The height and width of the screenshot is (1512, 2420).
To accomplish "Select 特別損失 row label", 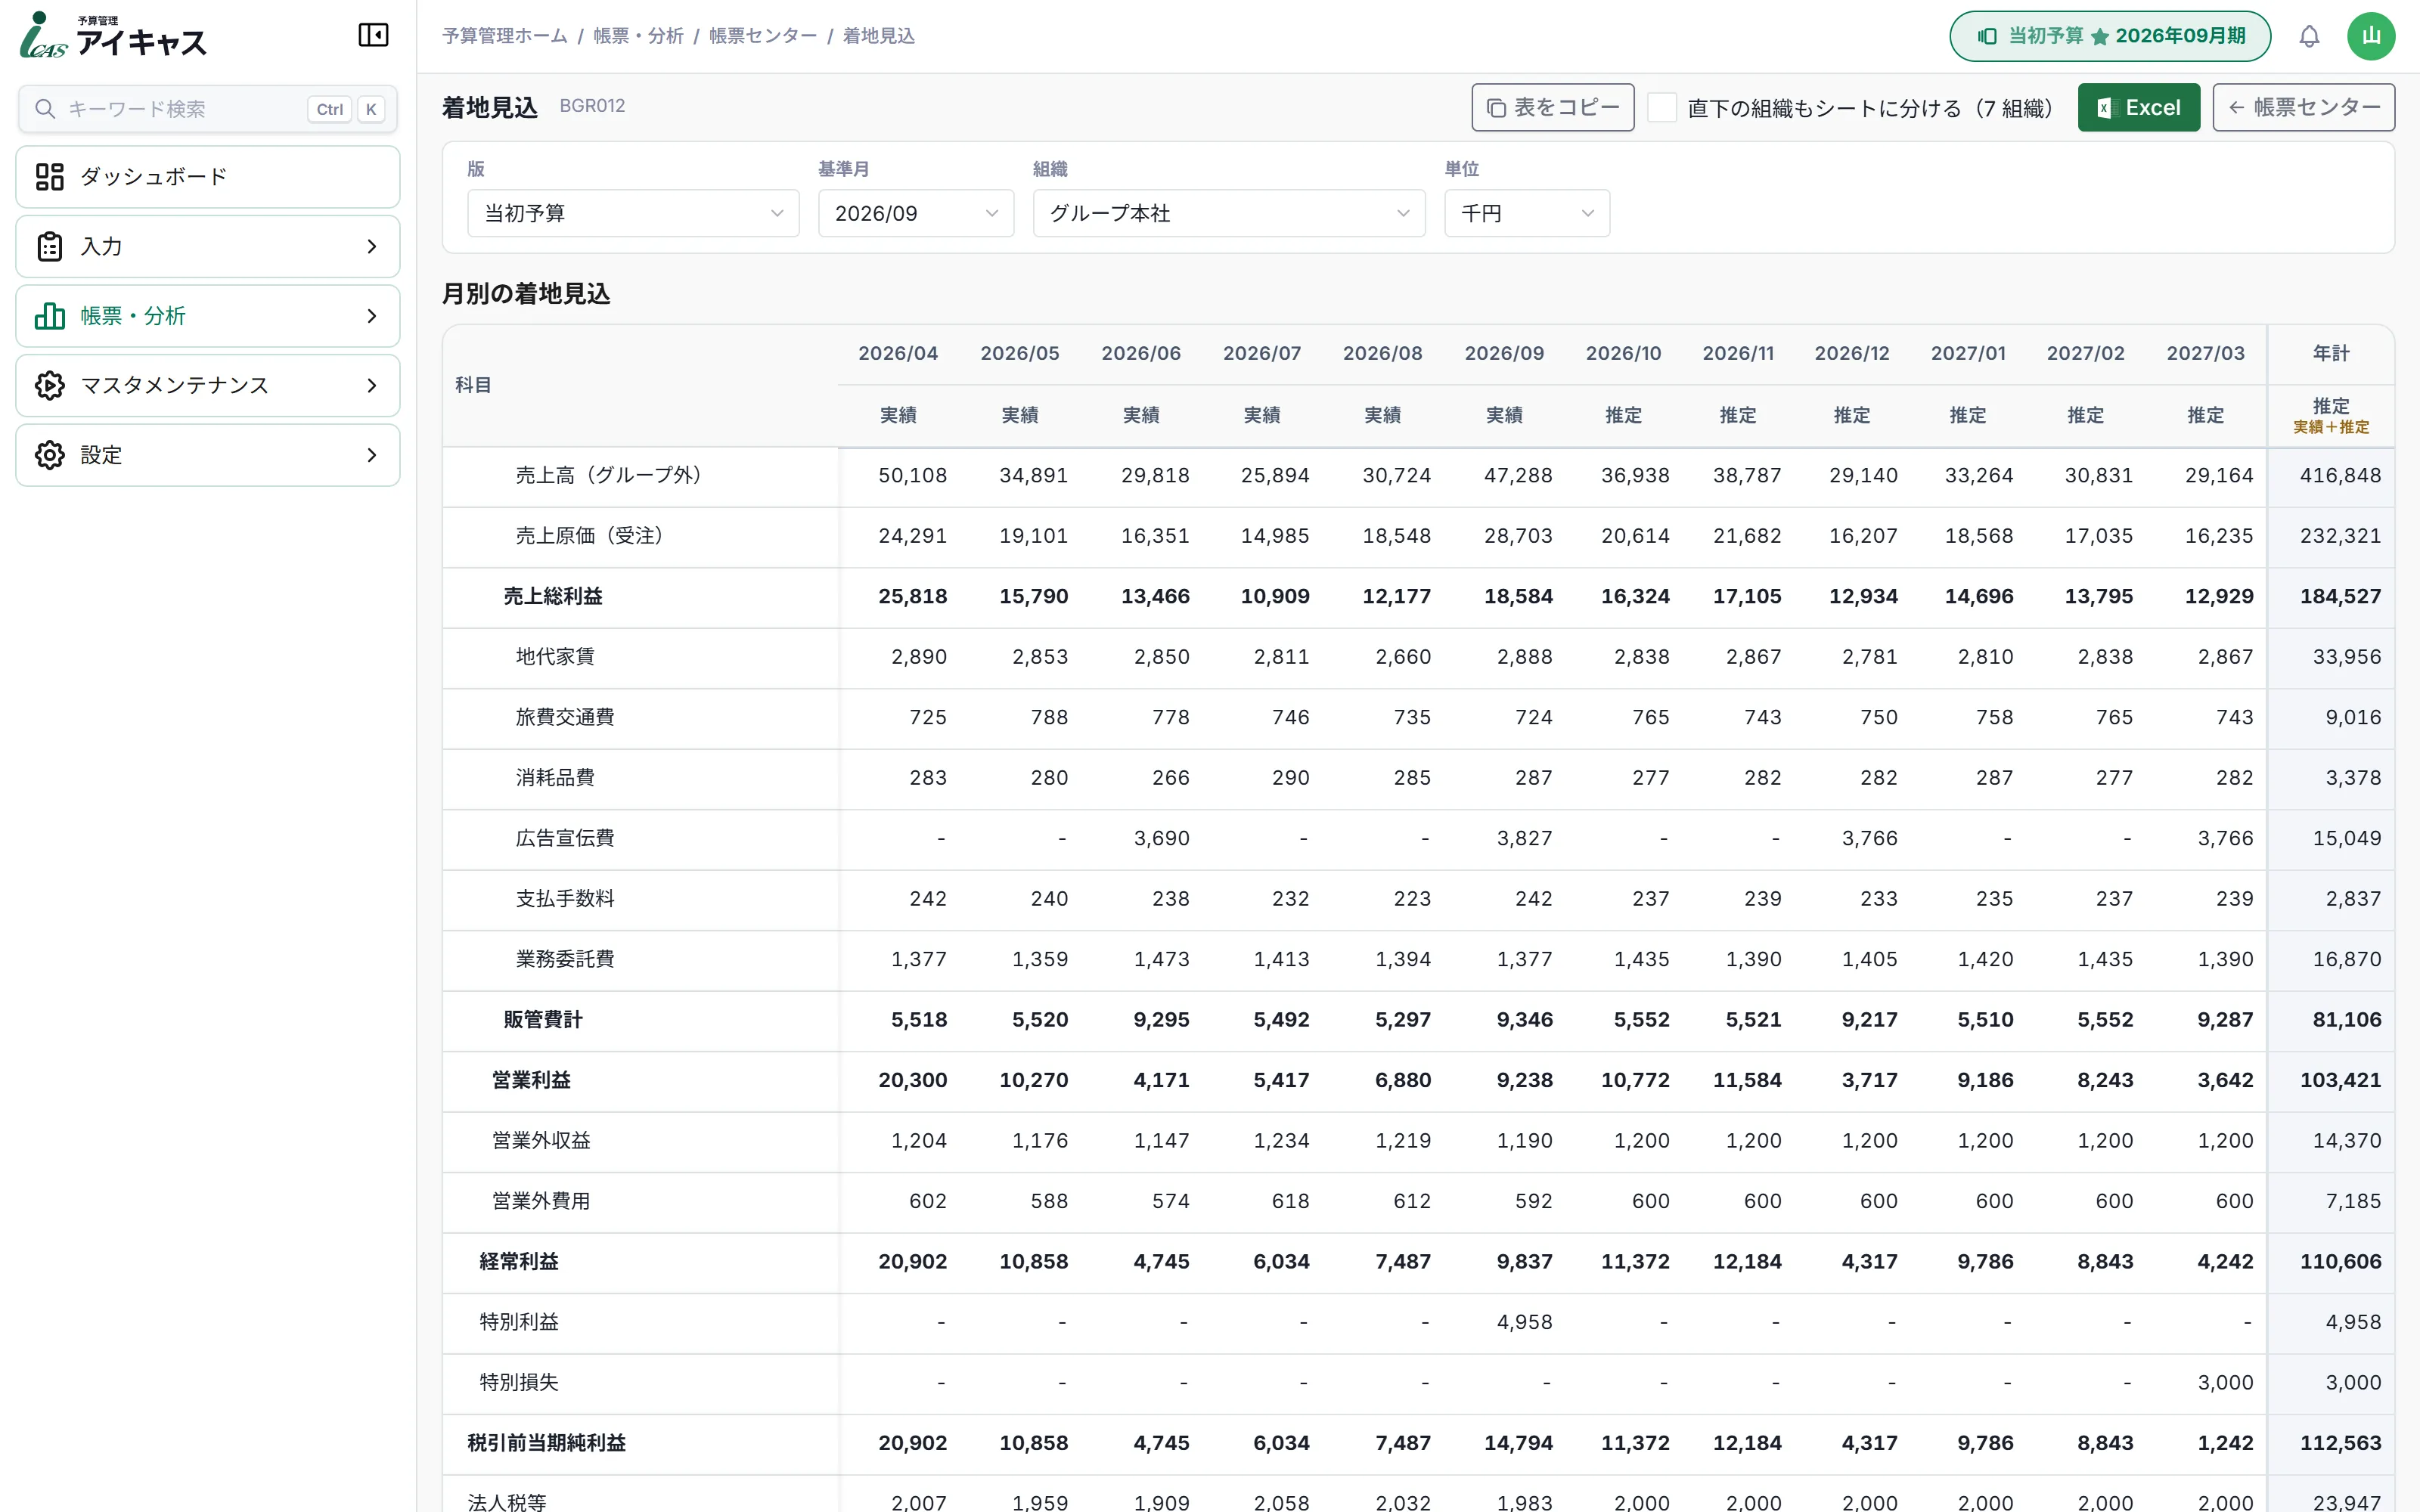I will (519, 1383).
